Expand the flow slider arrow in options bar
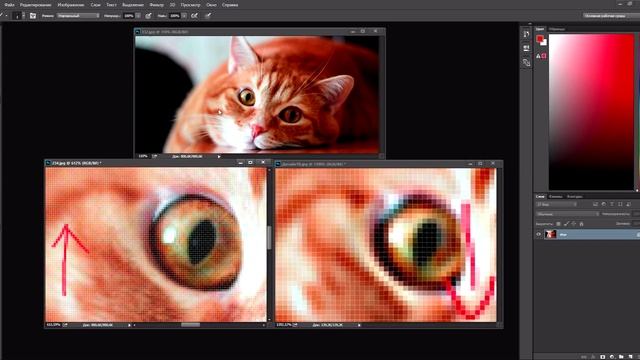 184,16
